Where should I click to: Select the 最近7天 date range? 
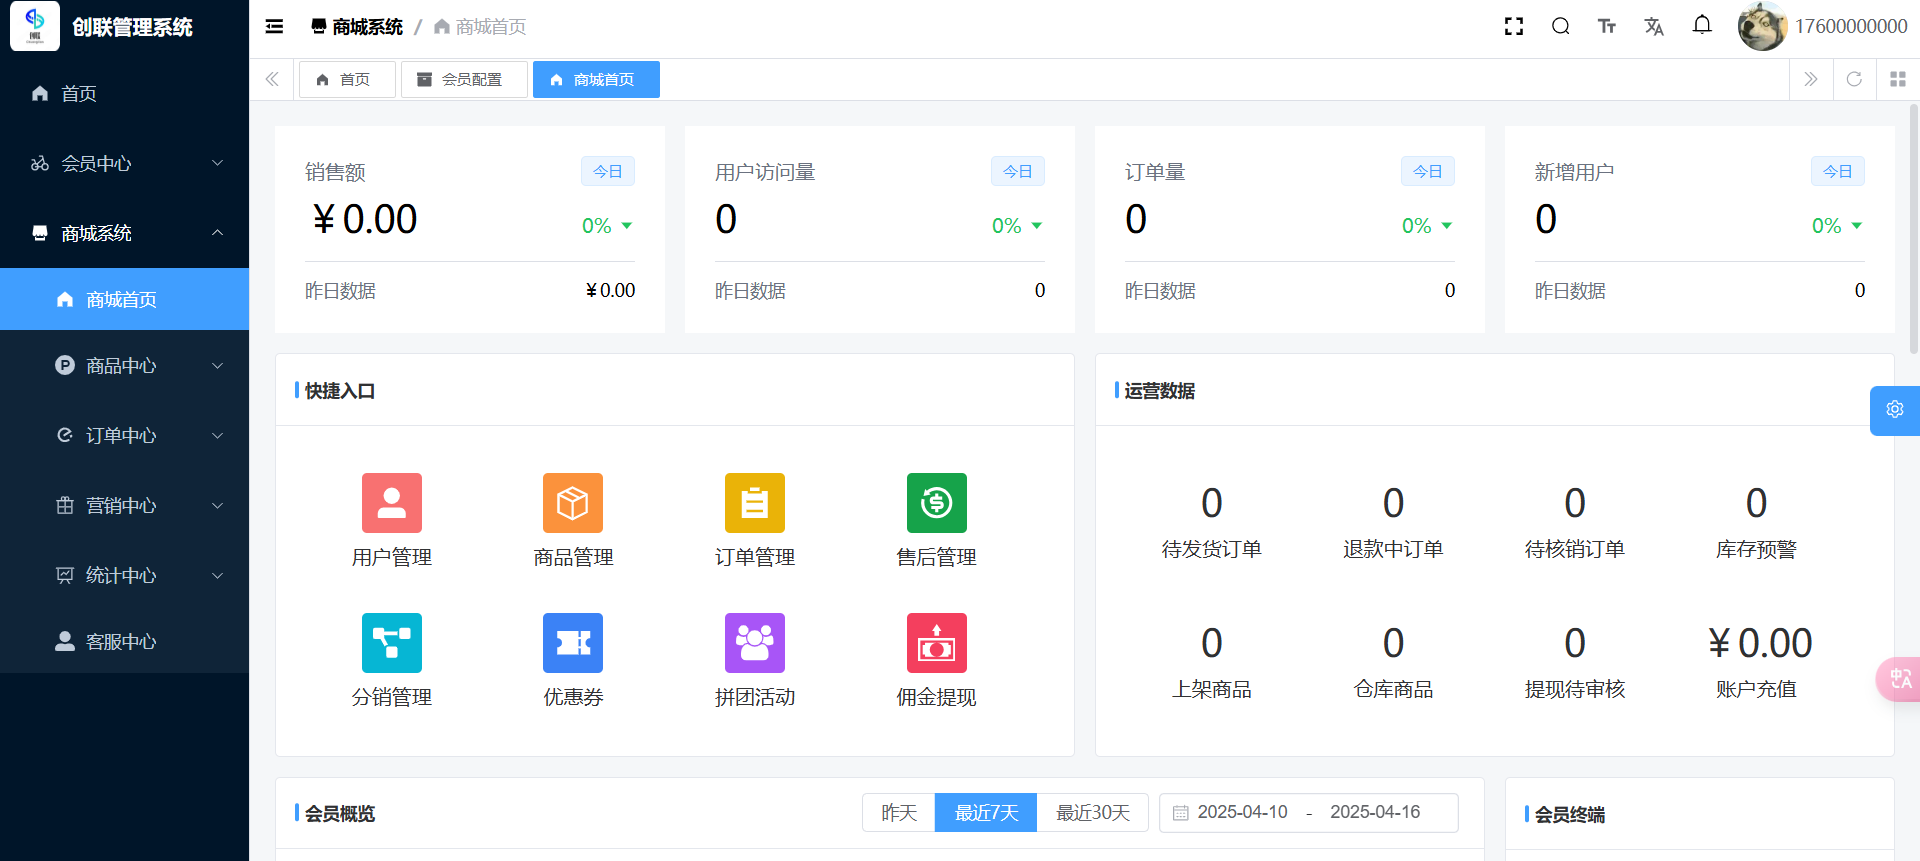click(986, 813)
